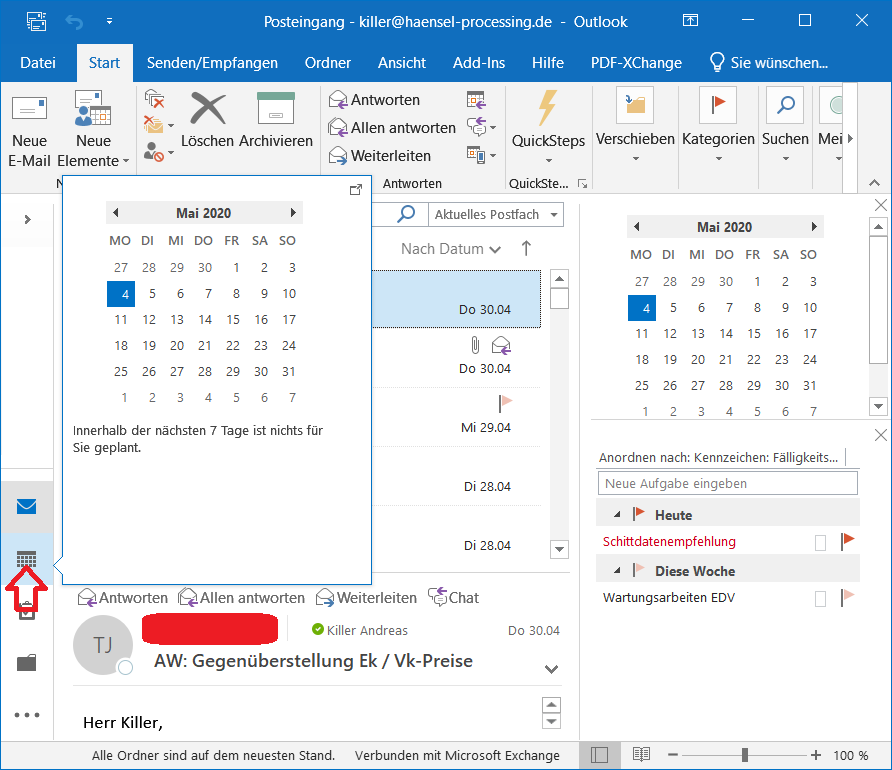Click Weiterleiten in the reading pane
892x770 pixels.
(366, 598)
